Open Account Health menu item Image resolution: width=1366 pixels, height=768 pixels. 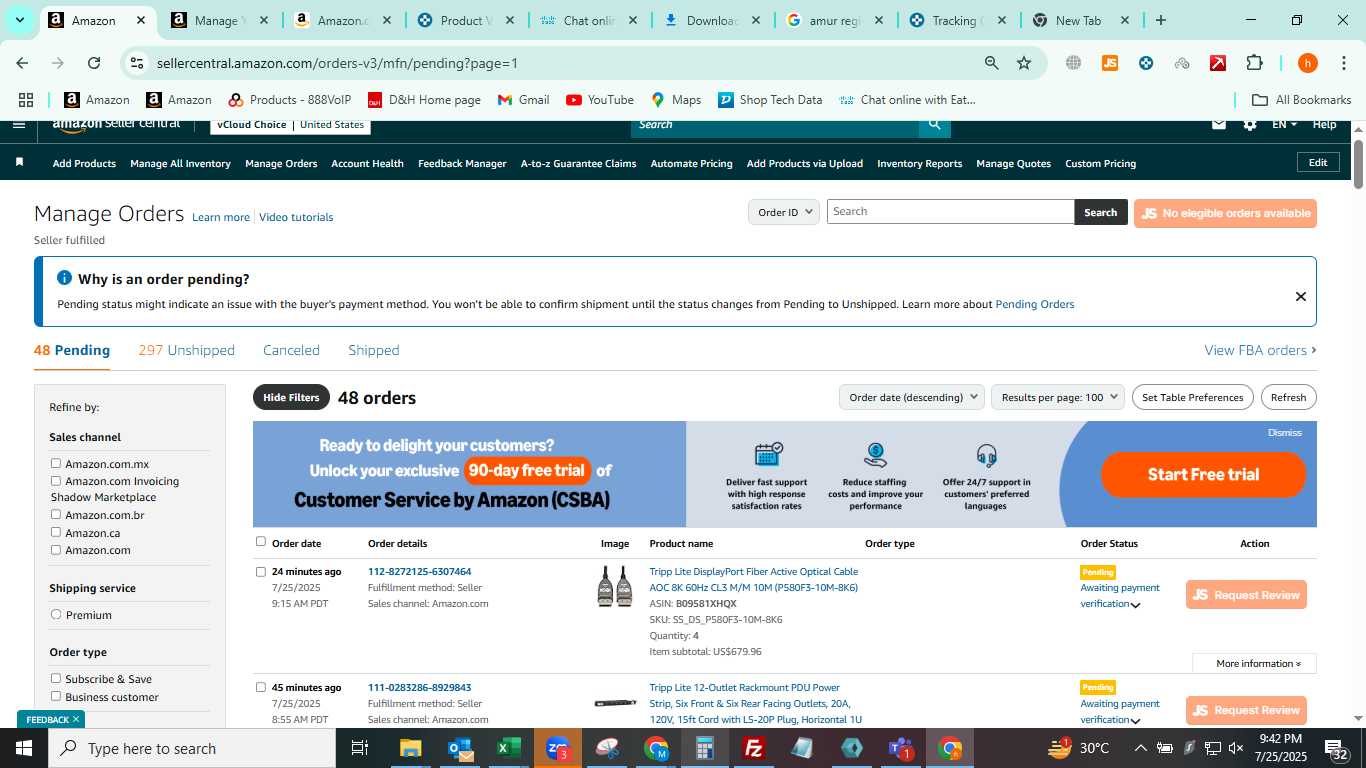(x=367, y=163)
